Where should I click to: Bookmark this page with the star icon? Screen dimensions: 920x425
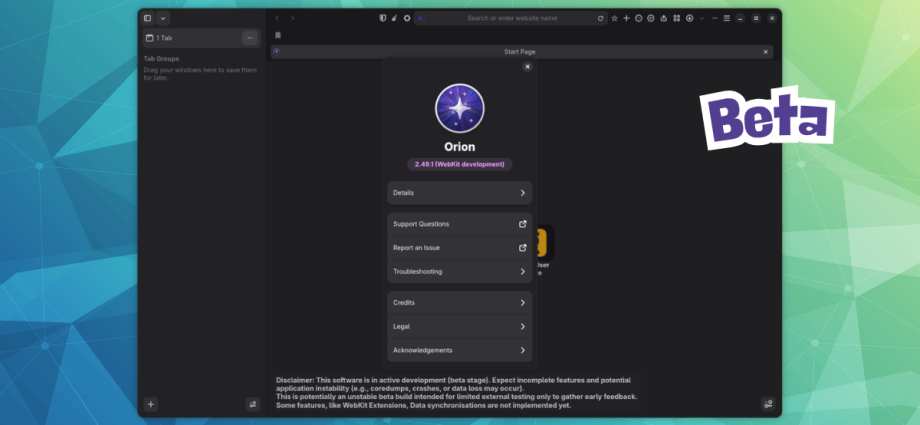pyautogui.click(x=614, y=18)
